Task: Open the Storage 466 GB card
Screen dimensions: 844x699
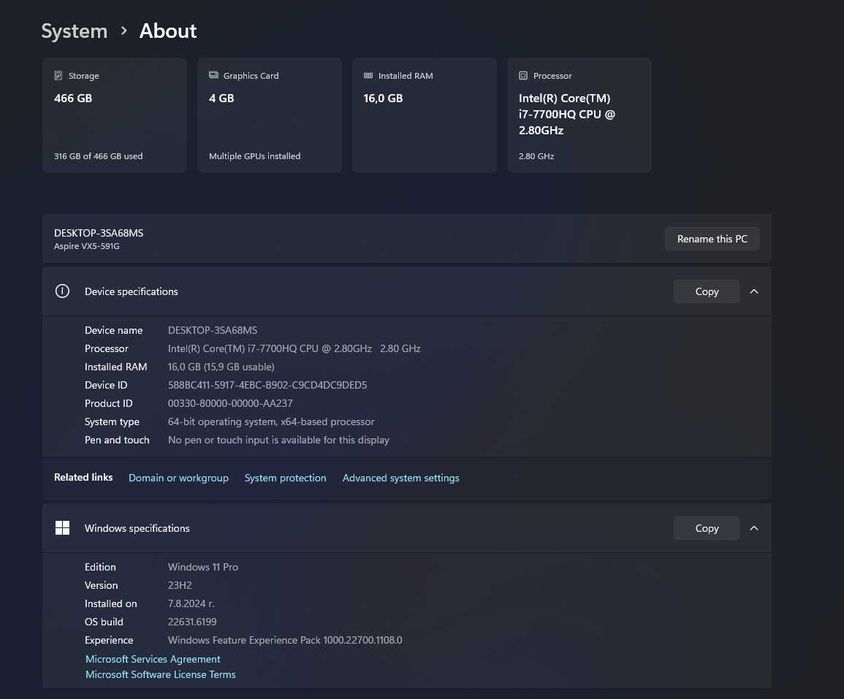Action: pos(115,115)
